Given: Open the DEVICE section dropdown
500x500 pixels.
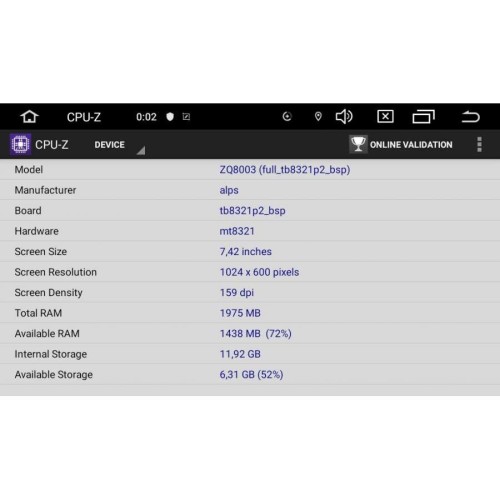Looking at the screenshot, I should [119, 145].
